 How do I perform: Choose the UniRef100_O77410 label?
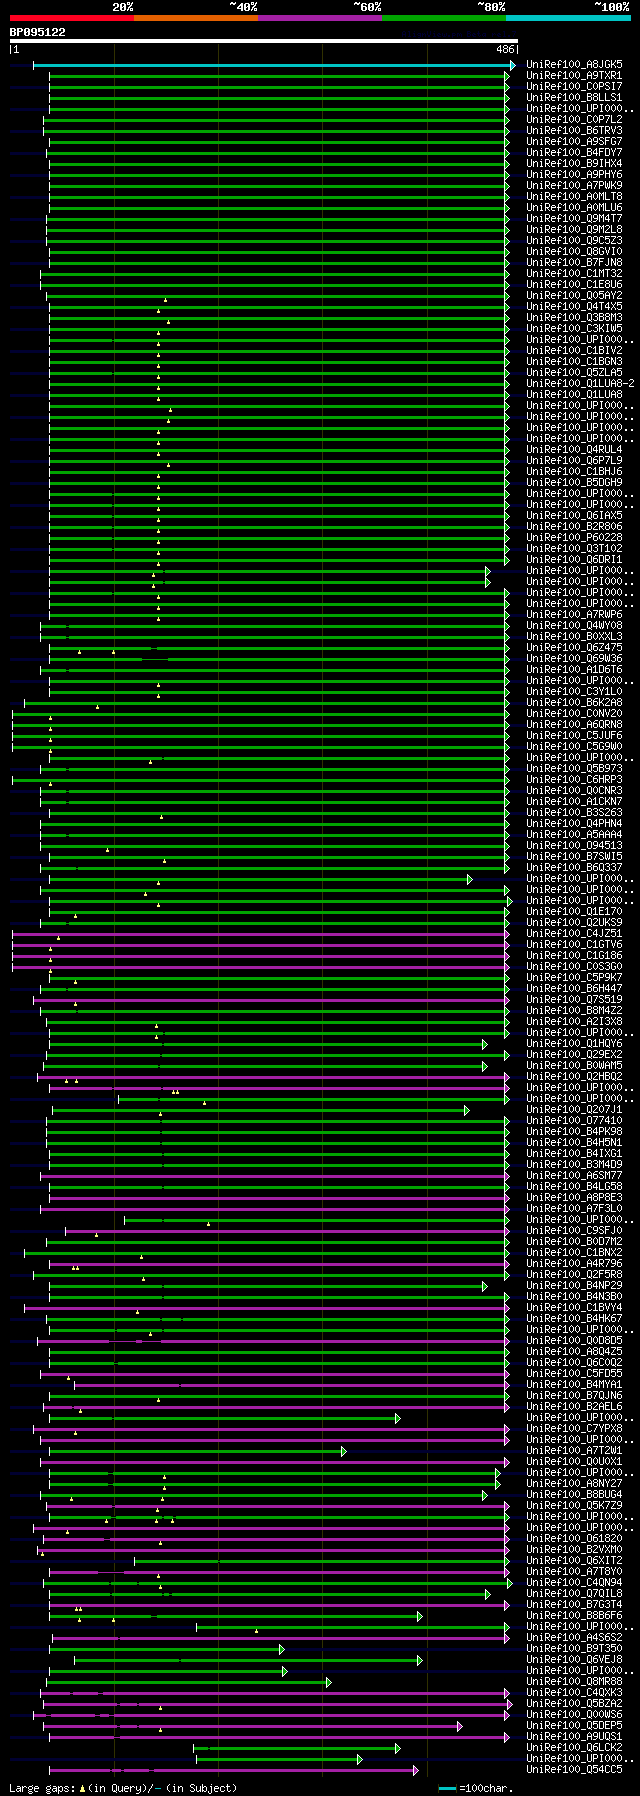(574, 1121)
